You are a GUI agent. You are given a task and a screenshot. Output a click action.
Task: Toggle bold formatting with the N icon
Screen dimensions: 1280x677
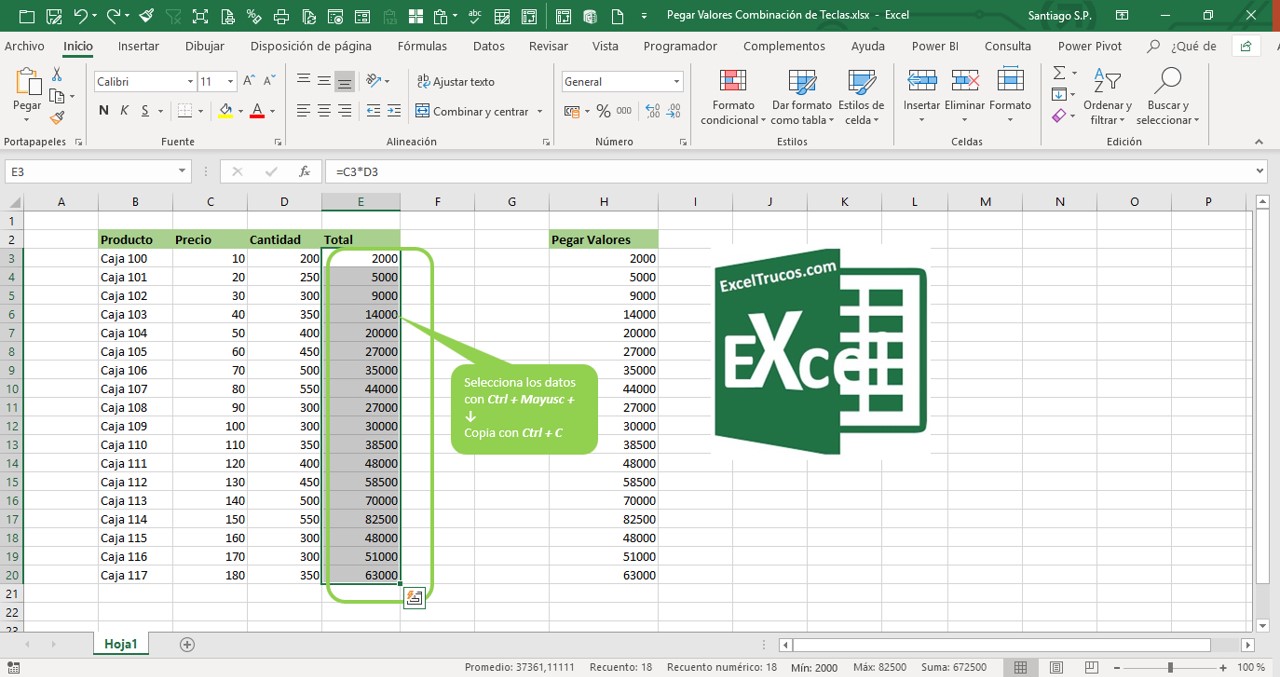pos(103,111)
